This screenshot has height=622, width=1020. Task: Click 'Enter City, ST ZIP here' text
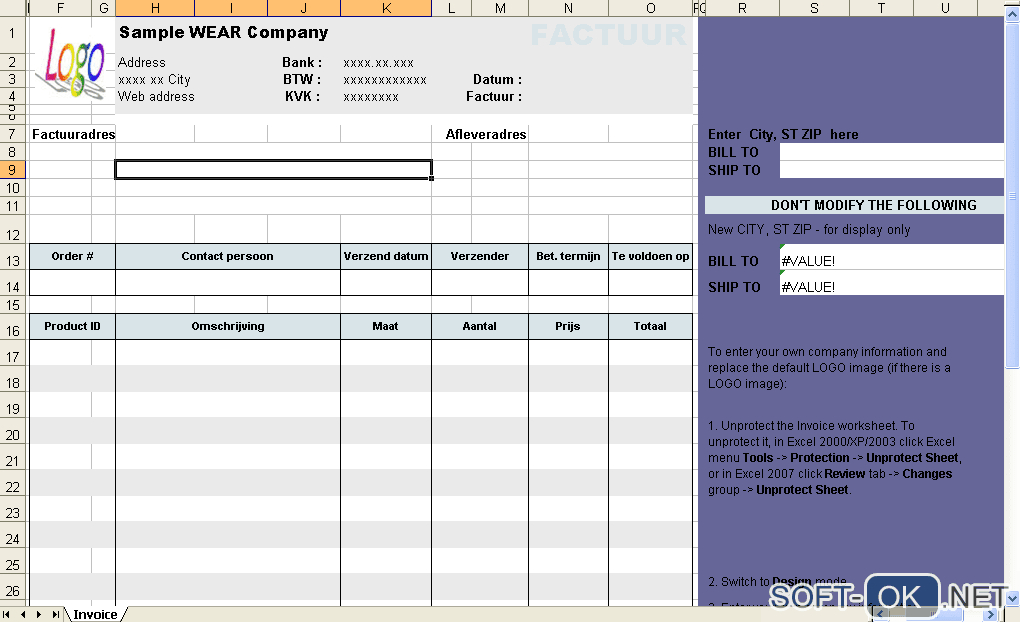click(783, 135)
